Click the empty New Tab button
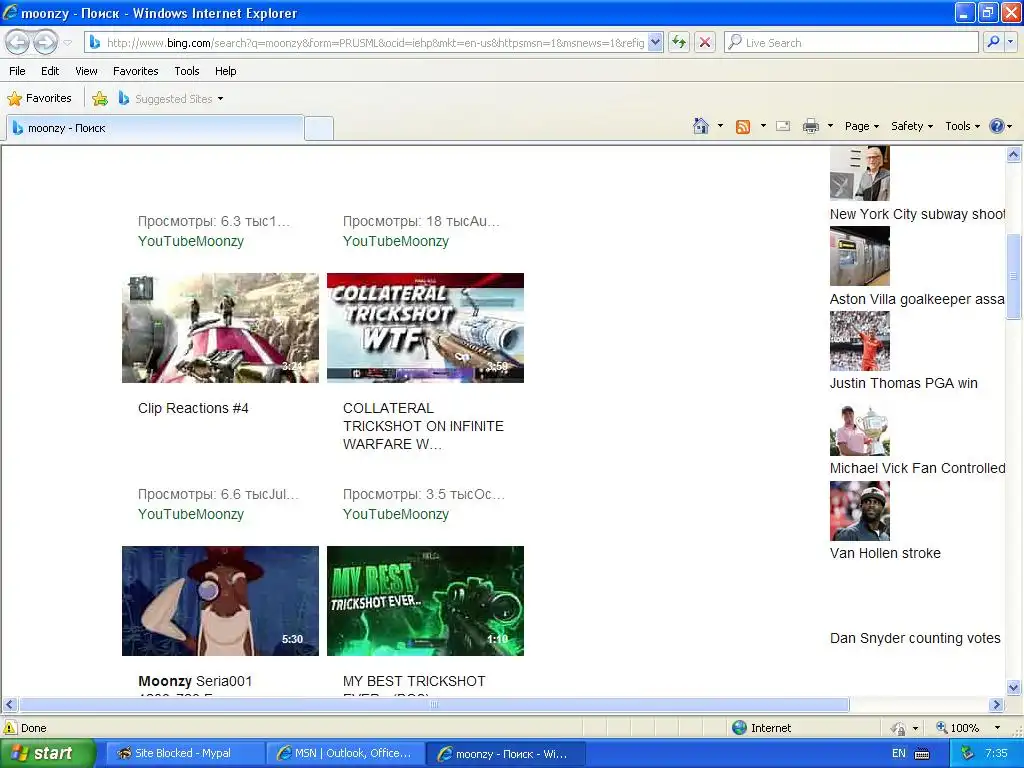 (319, 128)
